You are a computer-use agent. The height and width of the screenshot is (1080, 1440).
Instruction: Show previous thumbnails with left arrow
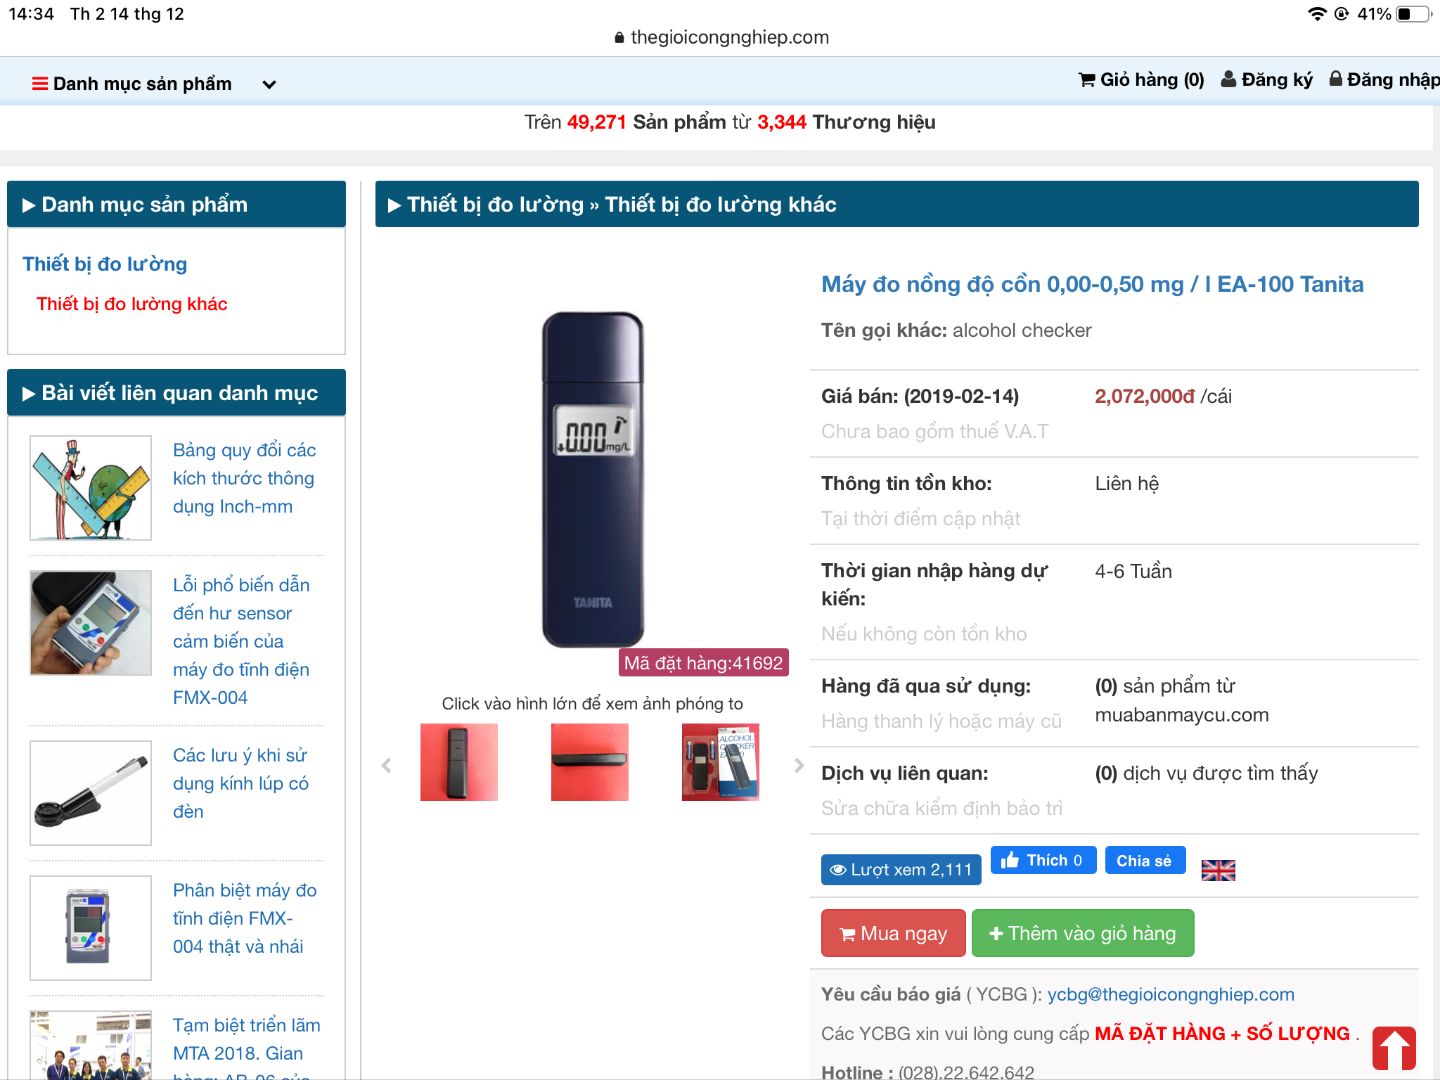click(386, 765)
